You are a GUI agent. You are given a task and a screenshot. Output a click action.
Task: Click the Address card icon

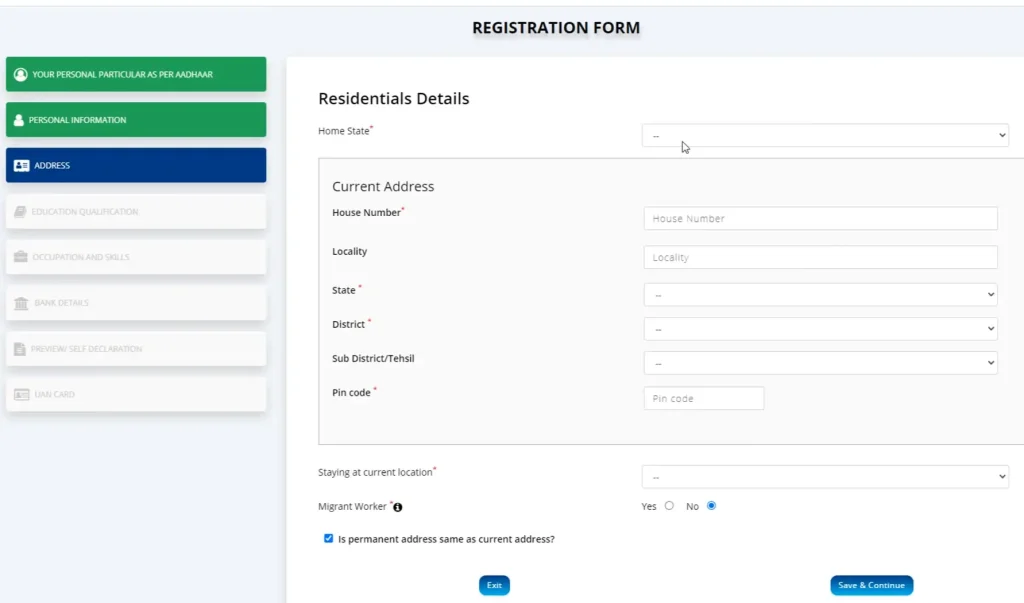point(21,166)
